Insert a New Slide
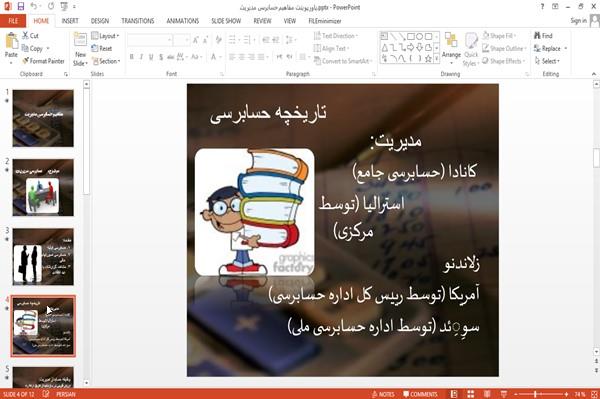The width and height of the screenshot is (600, 399). pyautogui.click(x=80, y=50)
